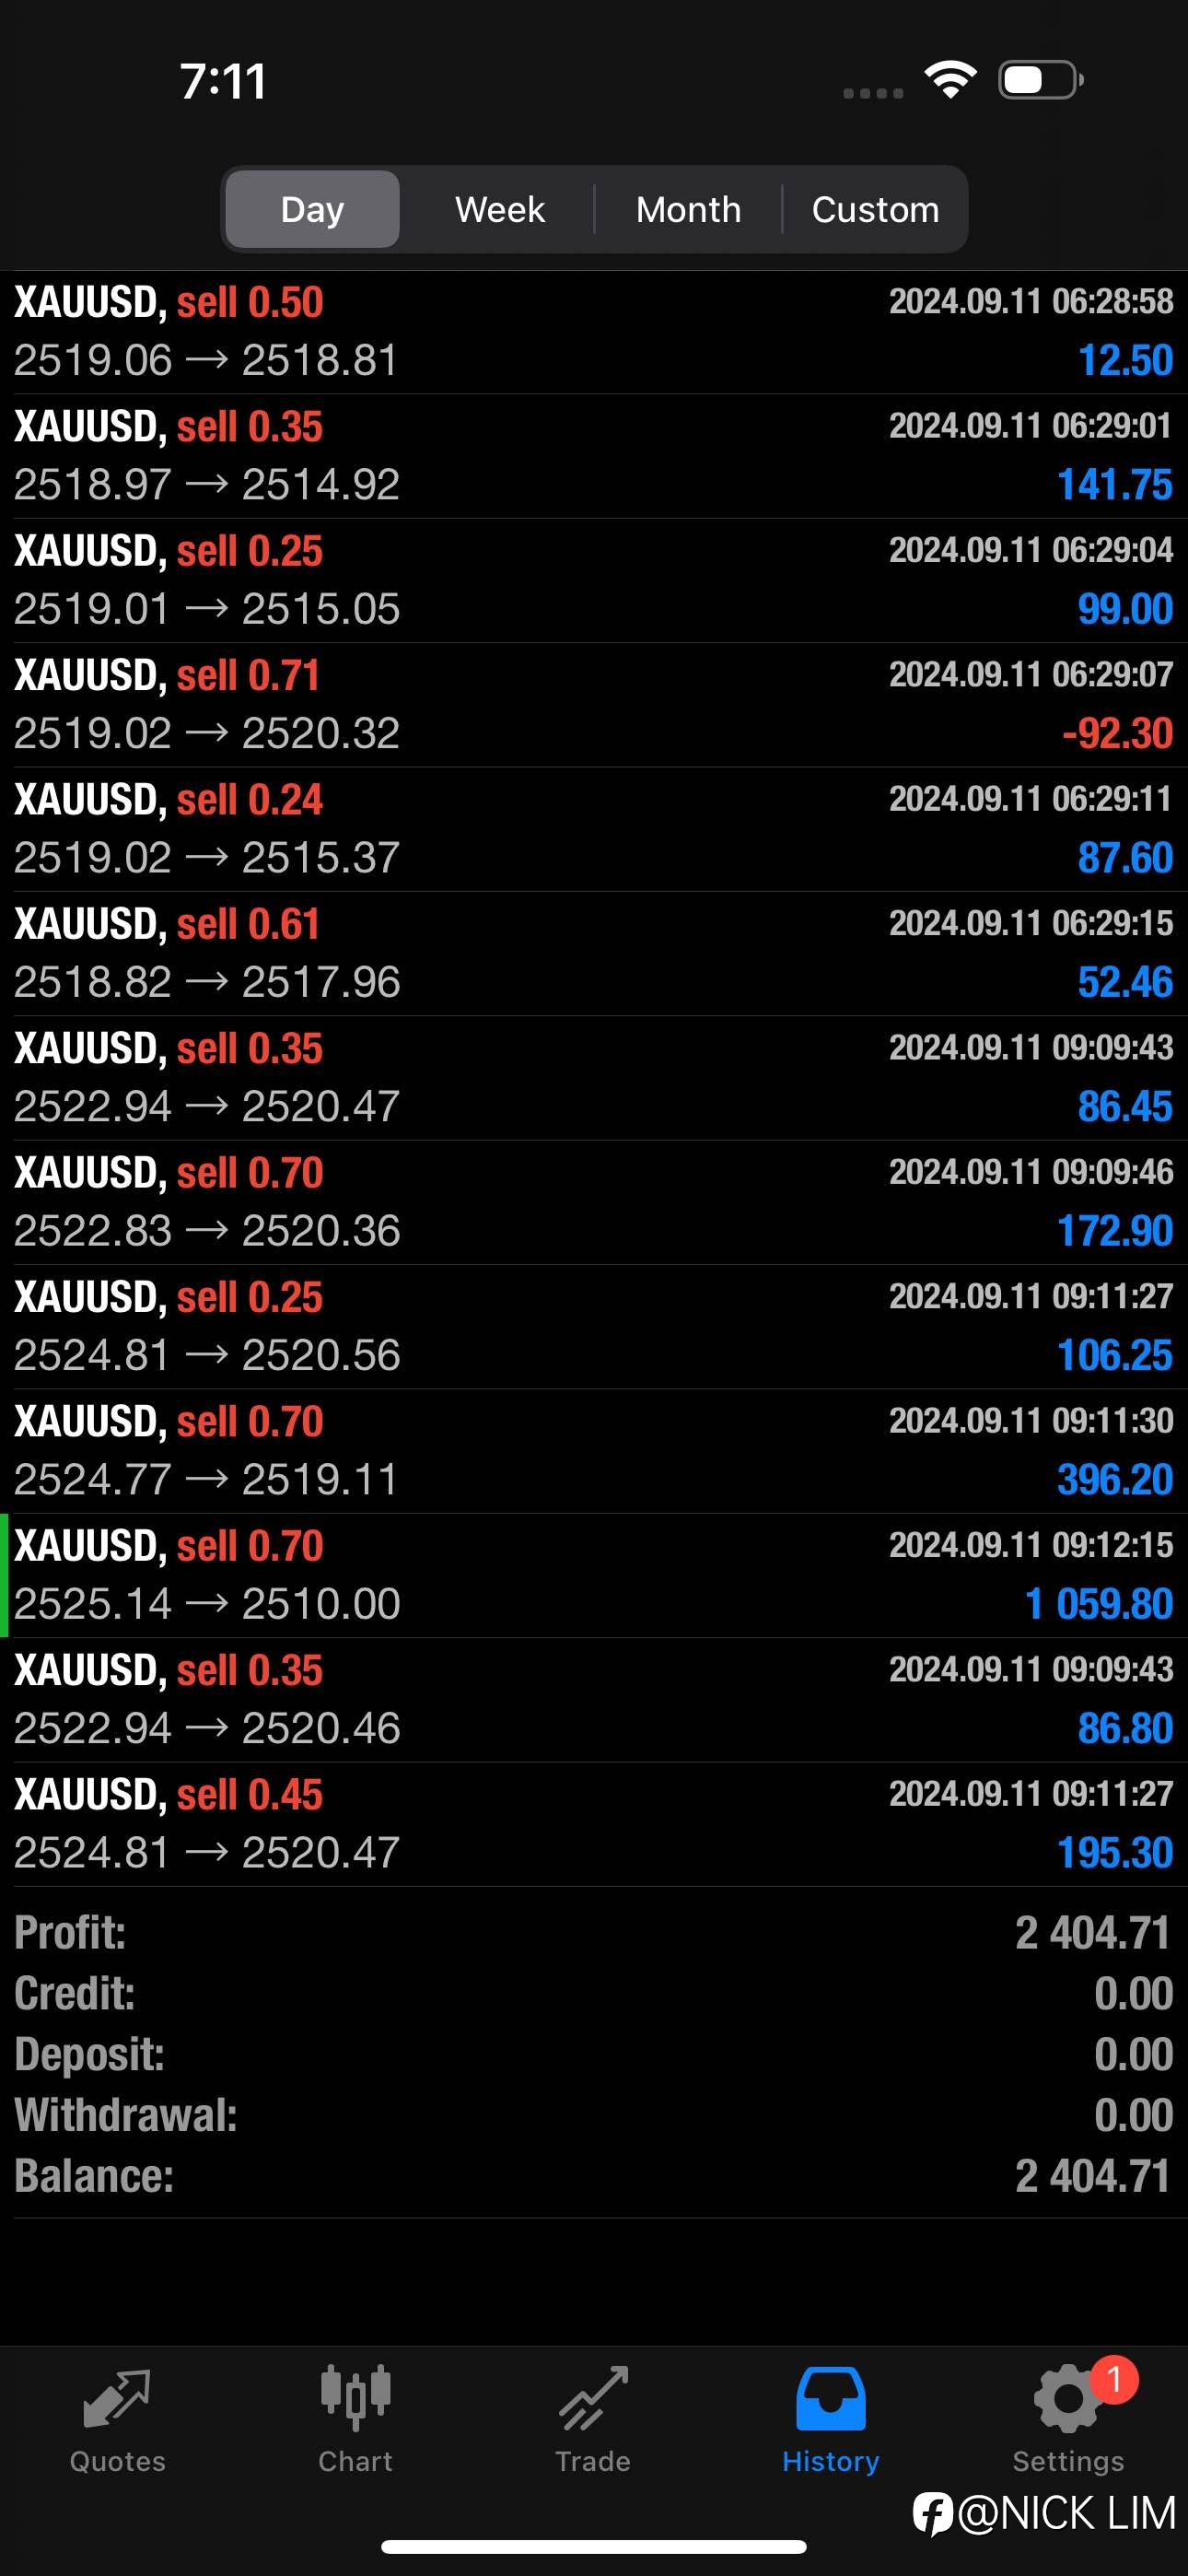Select the trade with profit 106.25
This screenshot has height=2576, width=1188.
(x=594, y=1327)
